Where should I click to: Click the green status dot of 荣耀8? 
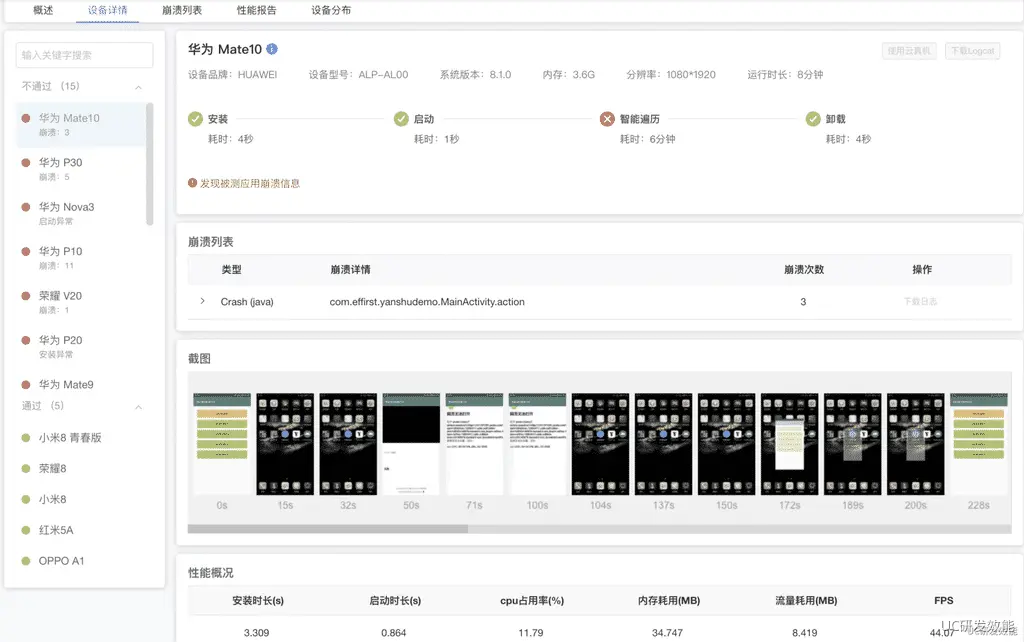(x=26, y=468)
